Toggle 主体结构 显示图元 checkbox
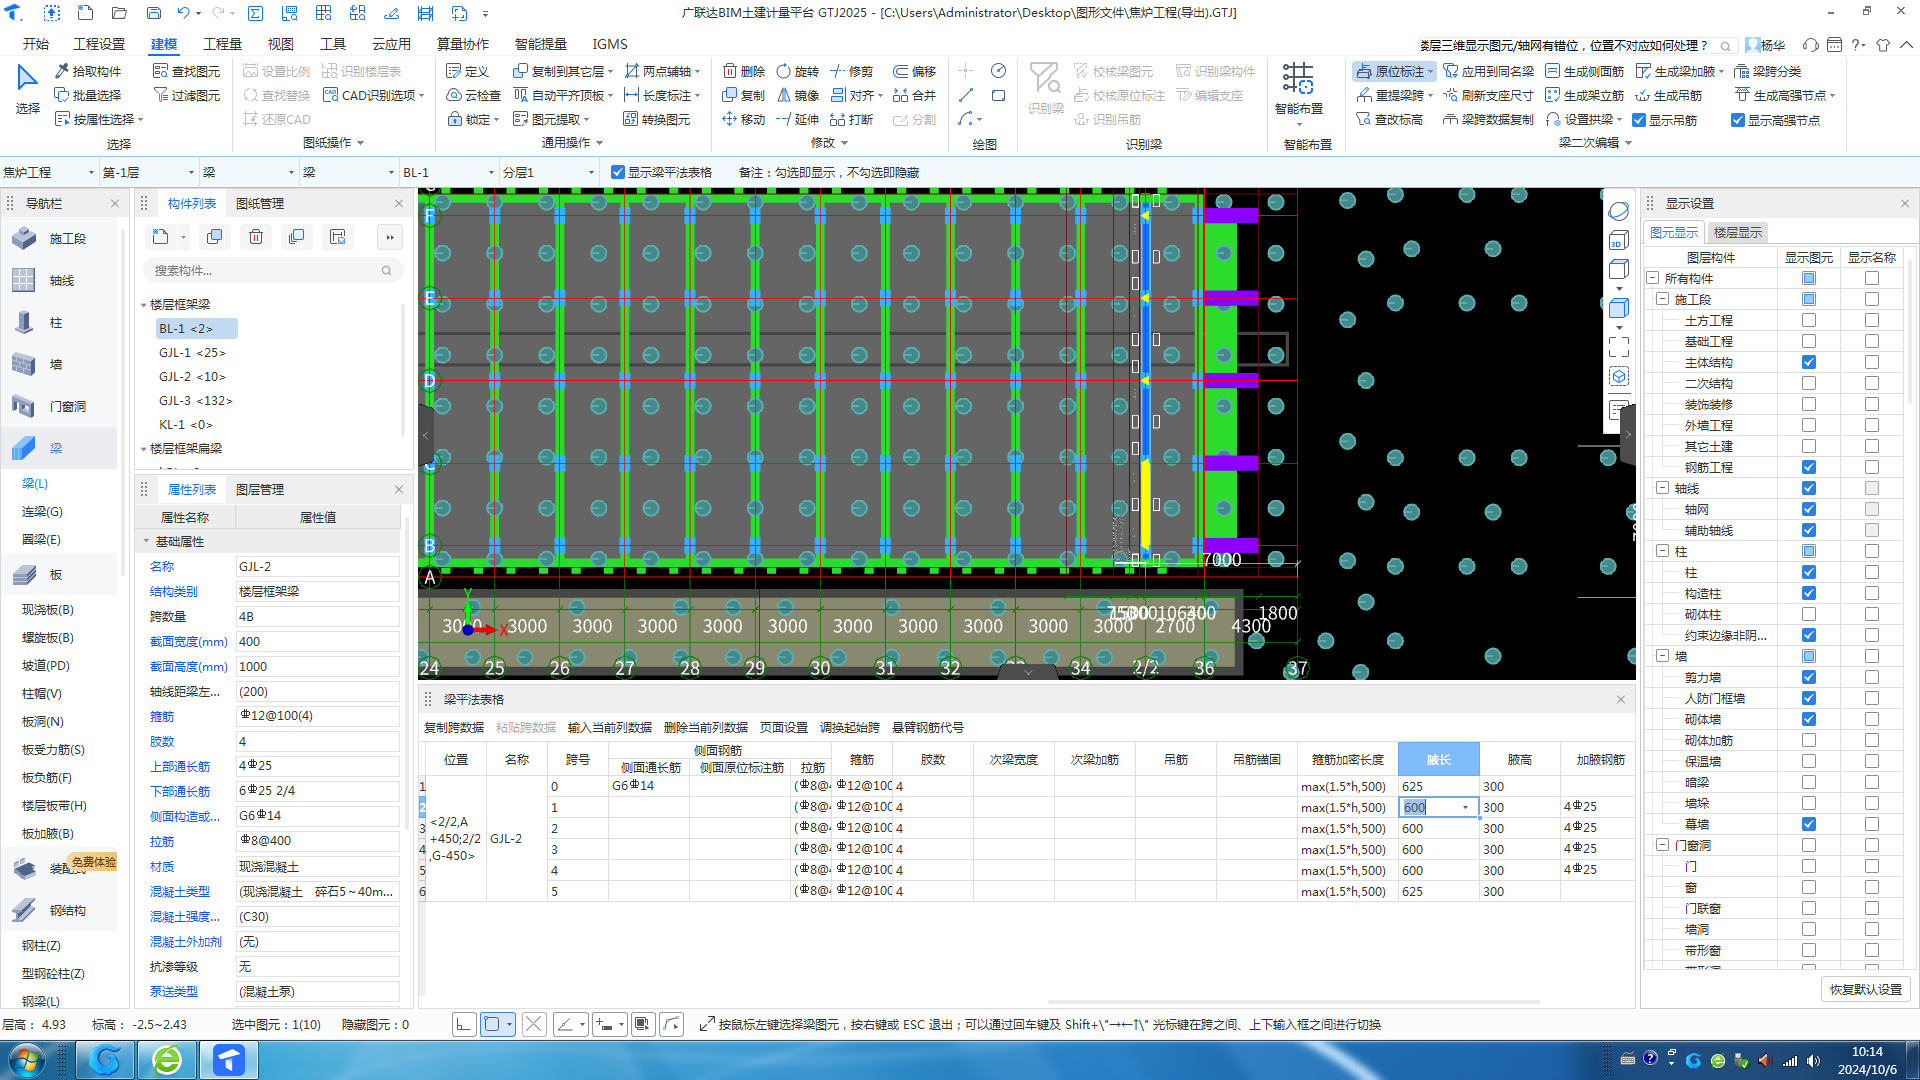 pos(1809,362)
